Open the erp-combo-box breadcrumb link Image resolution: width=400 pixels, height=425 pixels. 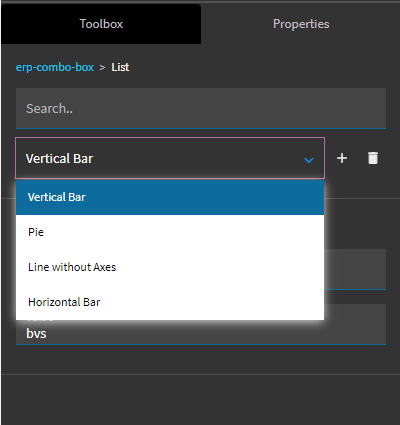(55, 67)
